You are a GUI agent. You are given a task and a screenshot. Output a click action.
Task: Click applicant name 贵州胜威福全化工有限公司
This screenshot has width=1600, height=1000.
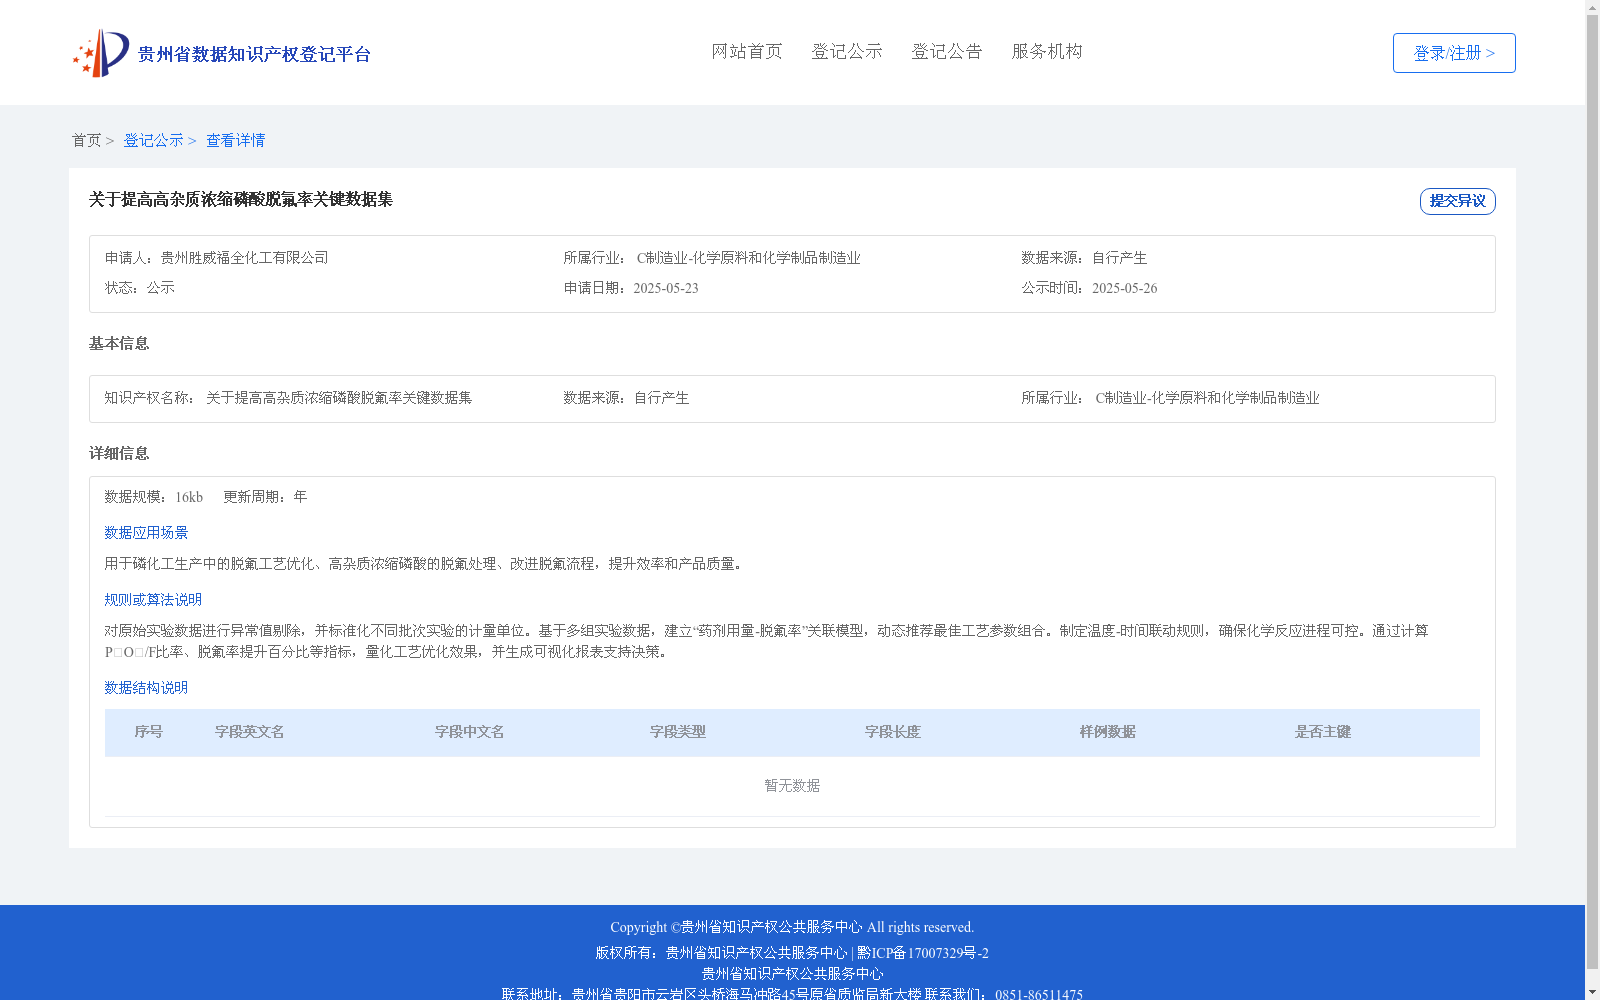[x=245, y=258]
